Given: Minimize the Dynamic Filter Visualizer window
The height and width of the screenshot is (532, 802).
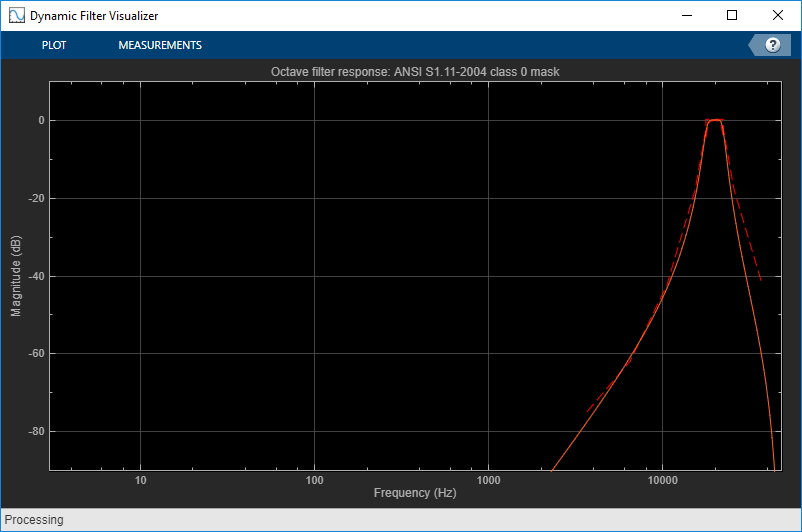Looking at the screenshot, I should coord(687,15).
